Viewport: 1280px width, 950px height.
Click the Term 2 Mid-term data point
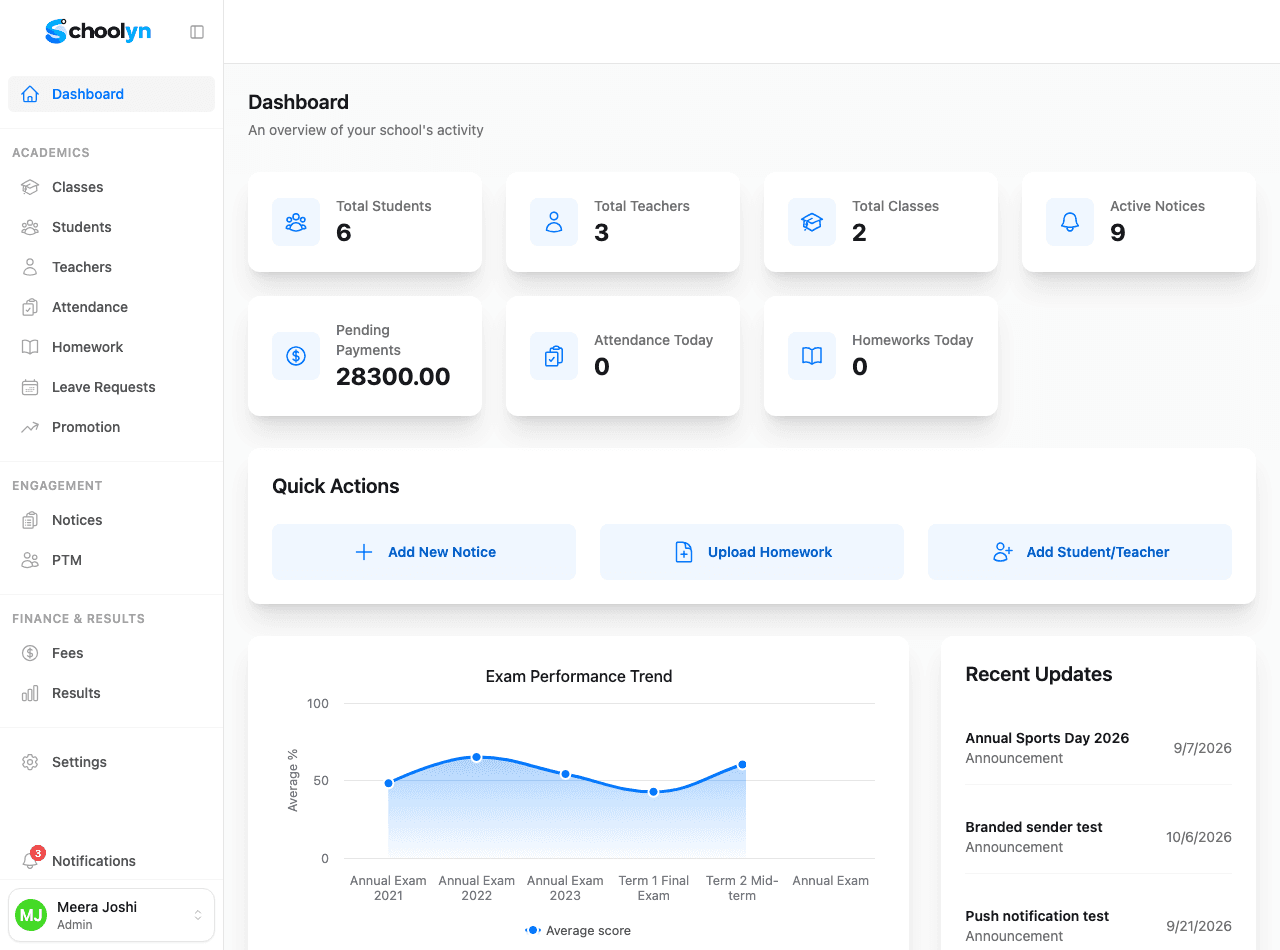(742, 764)
